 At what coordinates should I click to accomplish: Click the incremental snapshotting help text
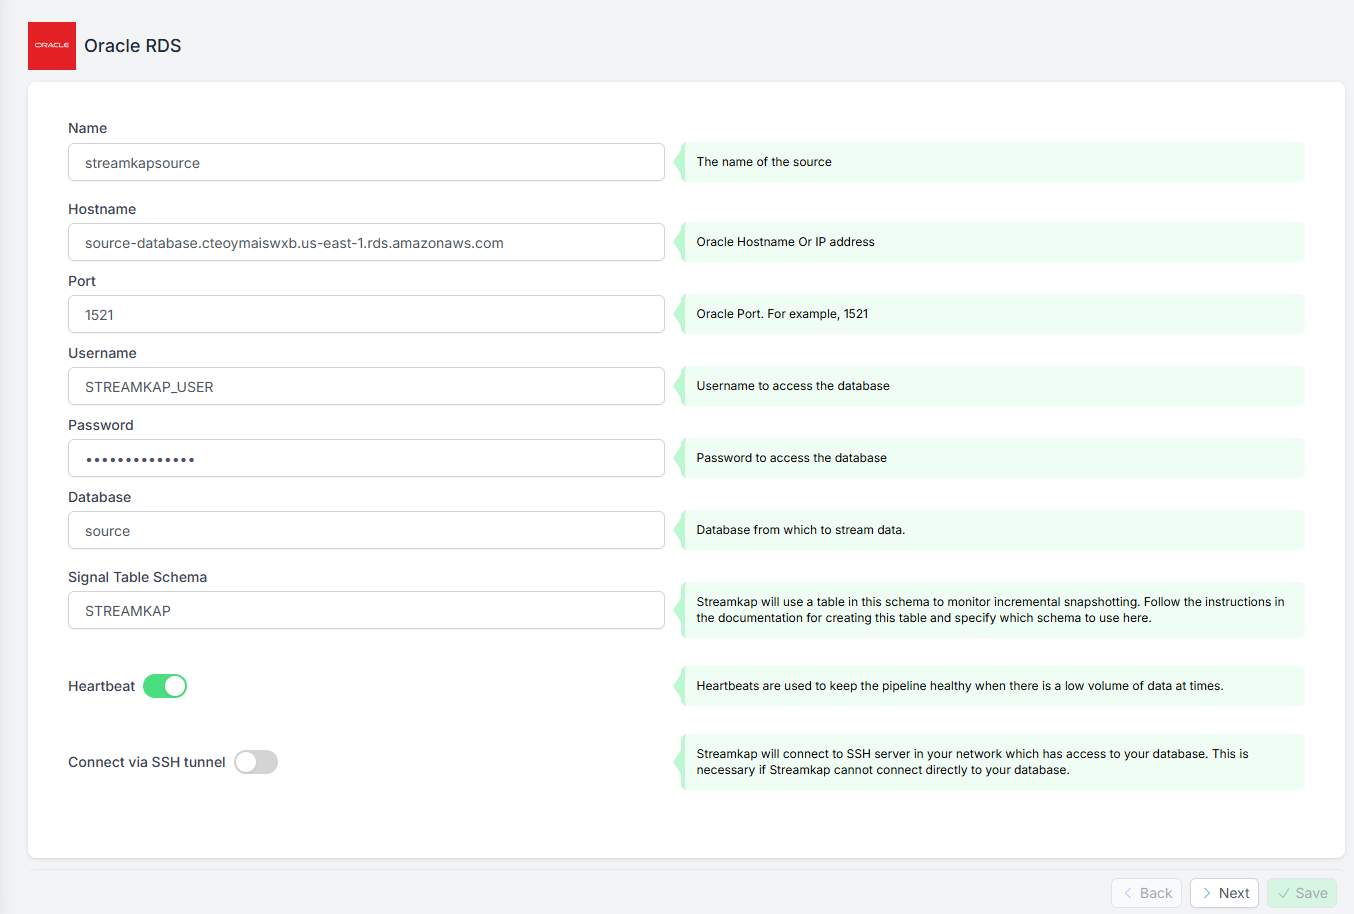coord(990,610)
